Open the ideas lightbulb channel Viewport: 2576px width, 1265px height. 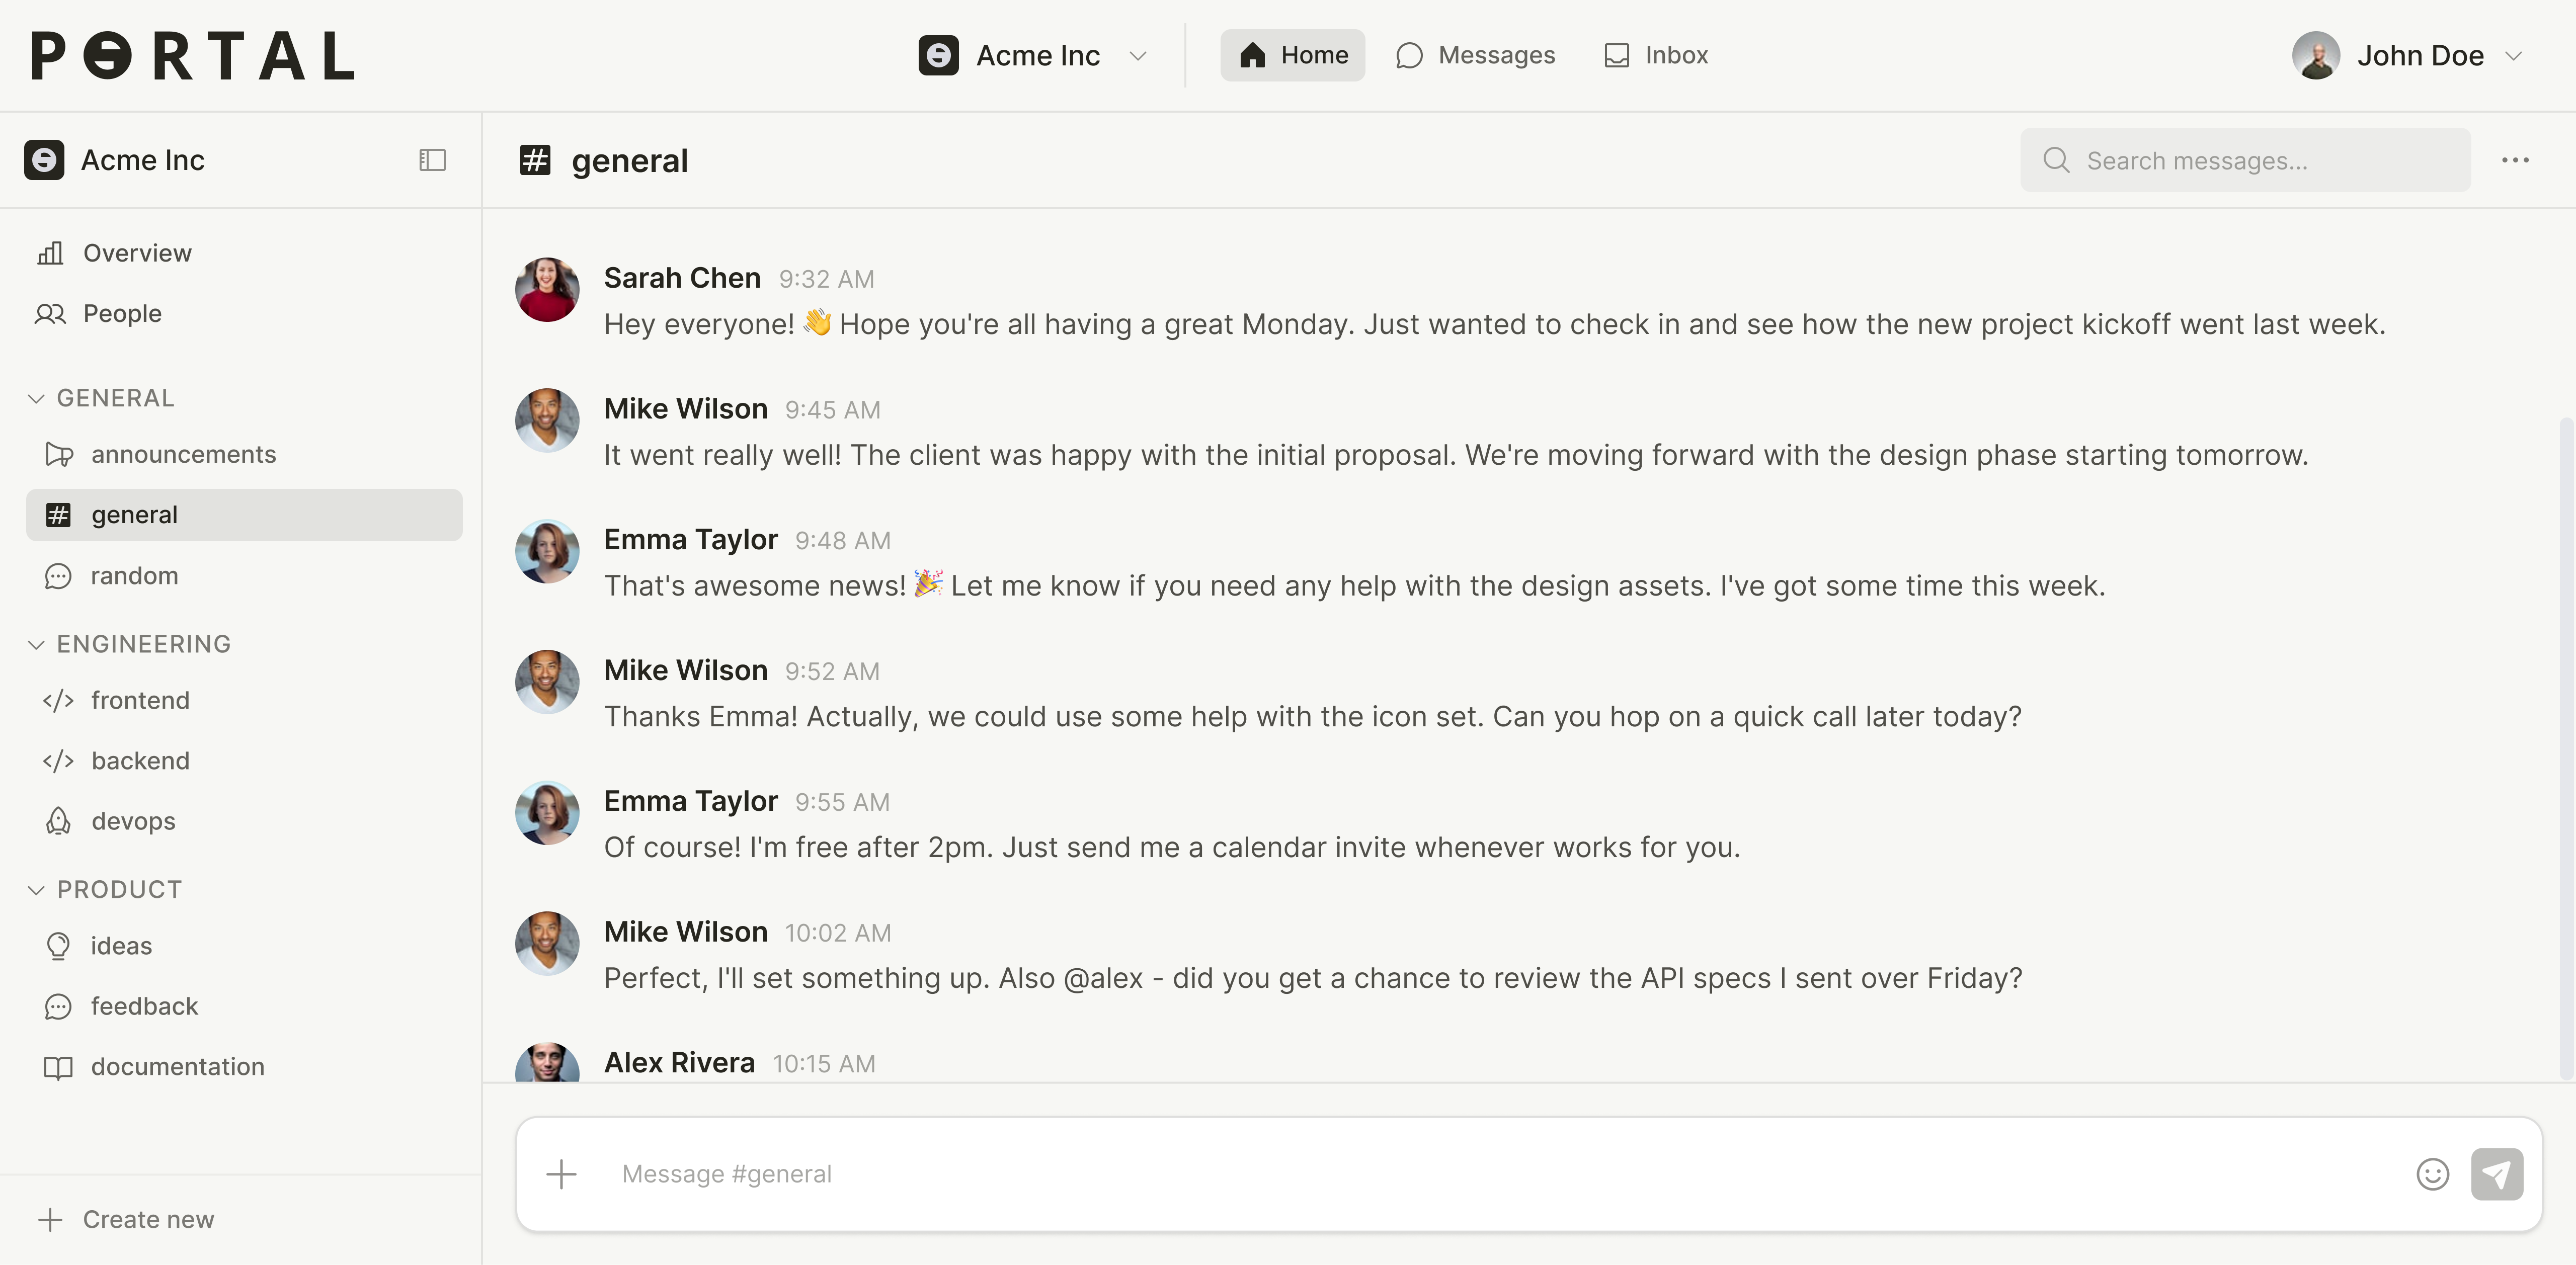121,946
